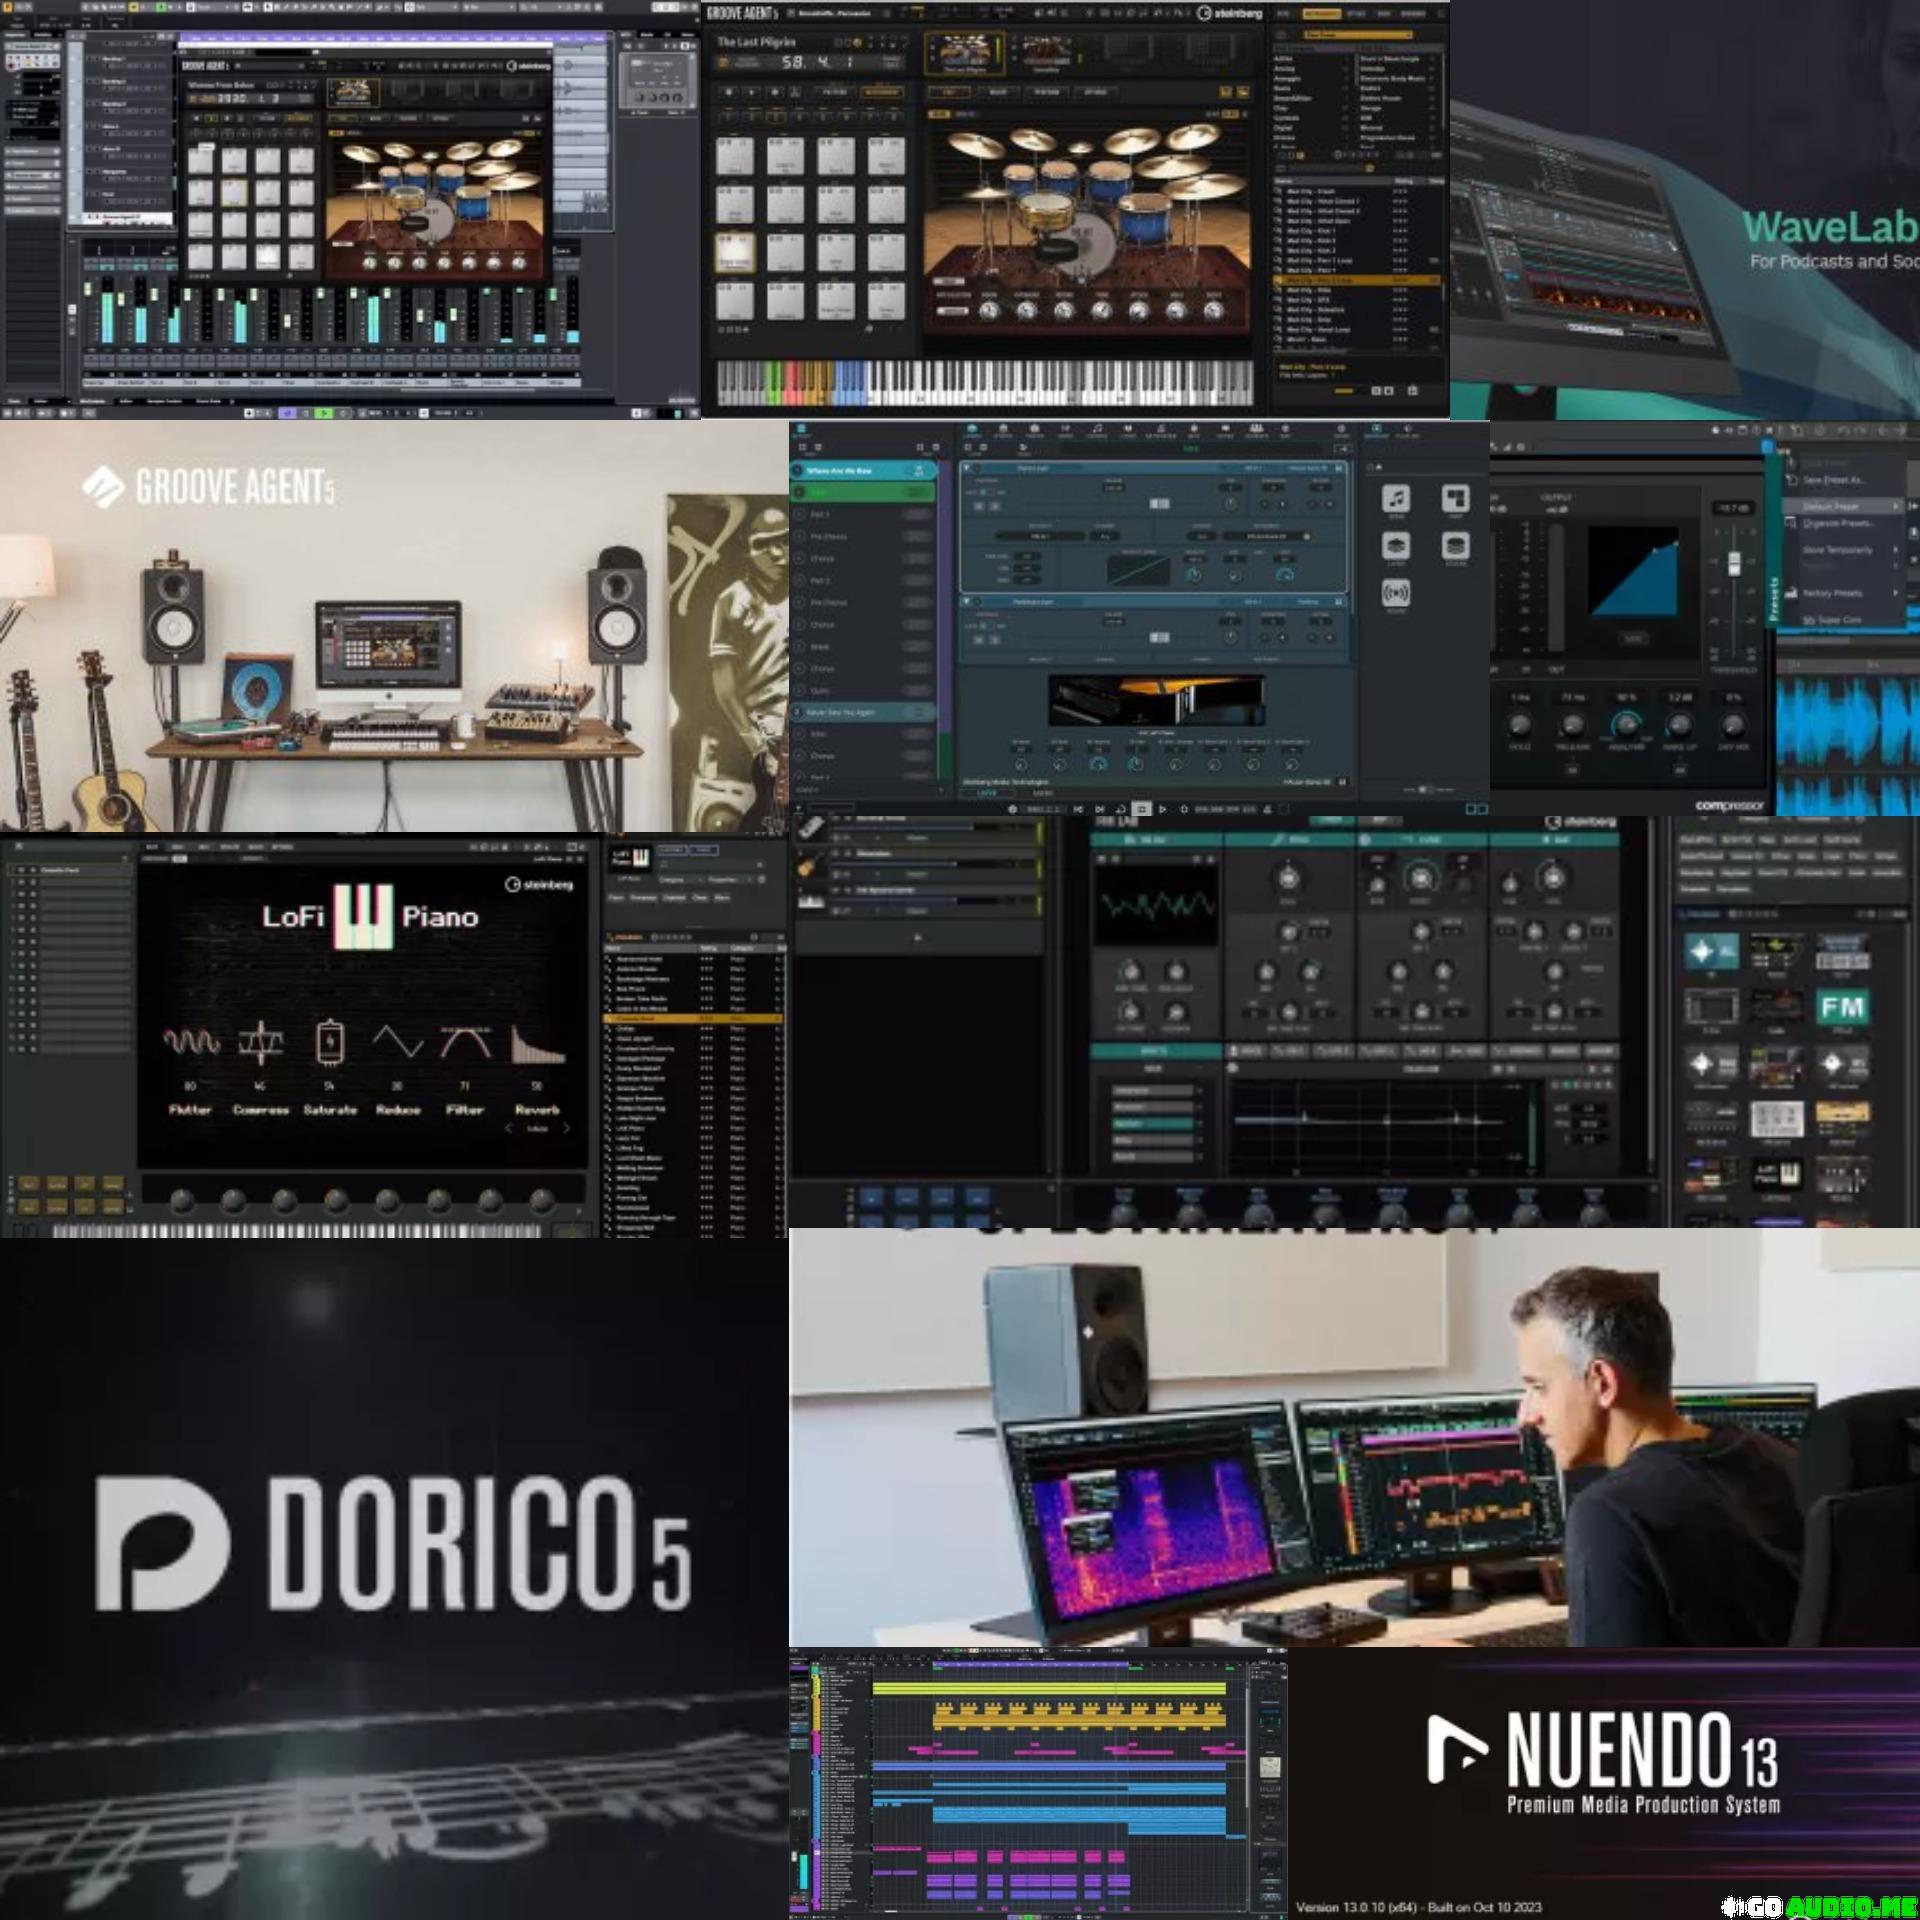Click the Compress icon in LoFi Piano
The height and width of the screenshot is (1920, 1920).
(260, 1043)
